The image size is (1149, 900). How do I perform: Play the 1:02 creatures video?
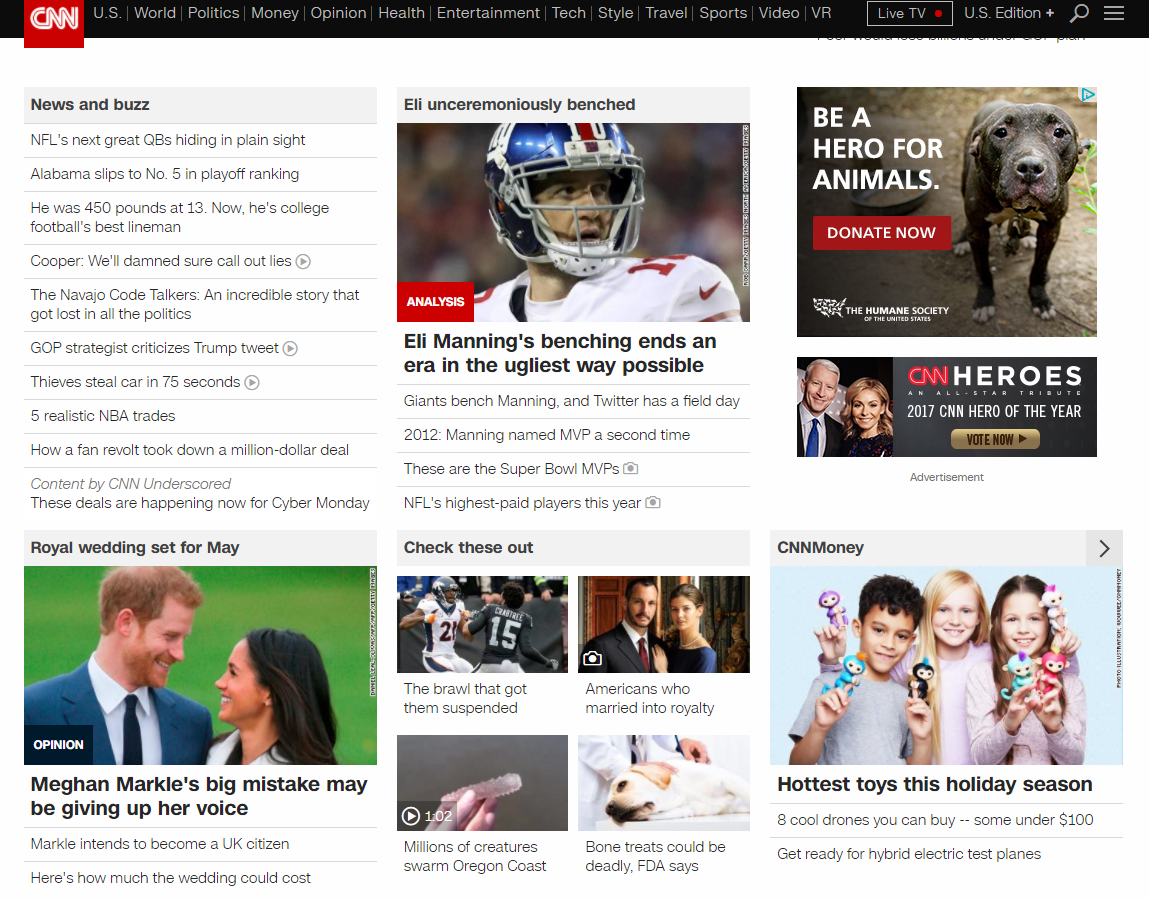pos(410,816)
